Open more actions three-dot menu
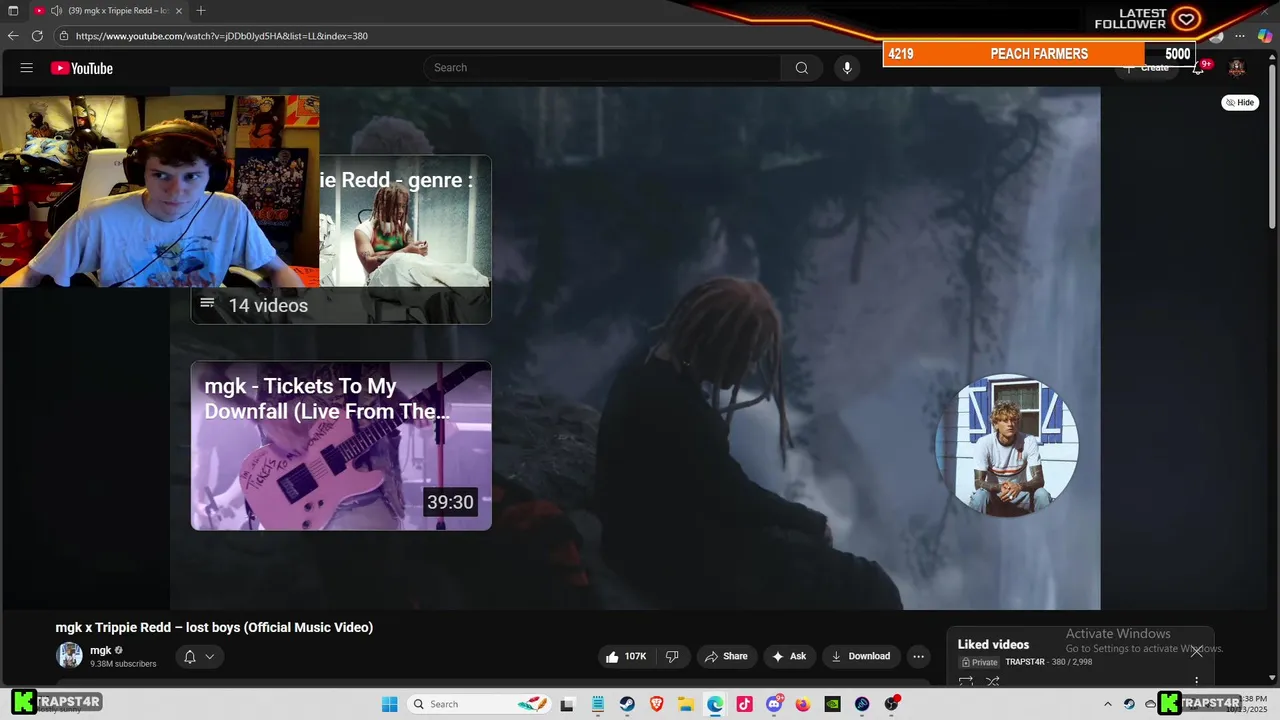 coord(918,656)
